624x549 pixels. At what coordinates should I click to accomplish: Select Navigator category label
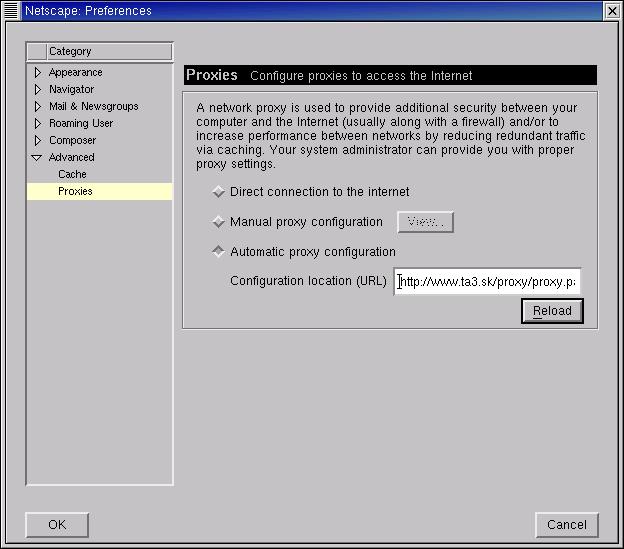click(x=72, y=90)
